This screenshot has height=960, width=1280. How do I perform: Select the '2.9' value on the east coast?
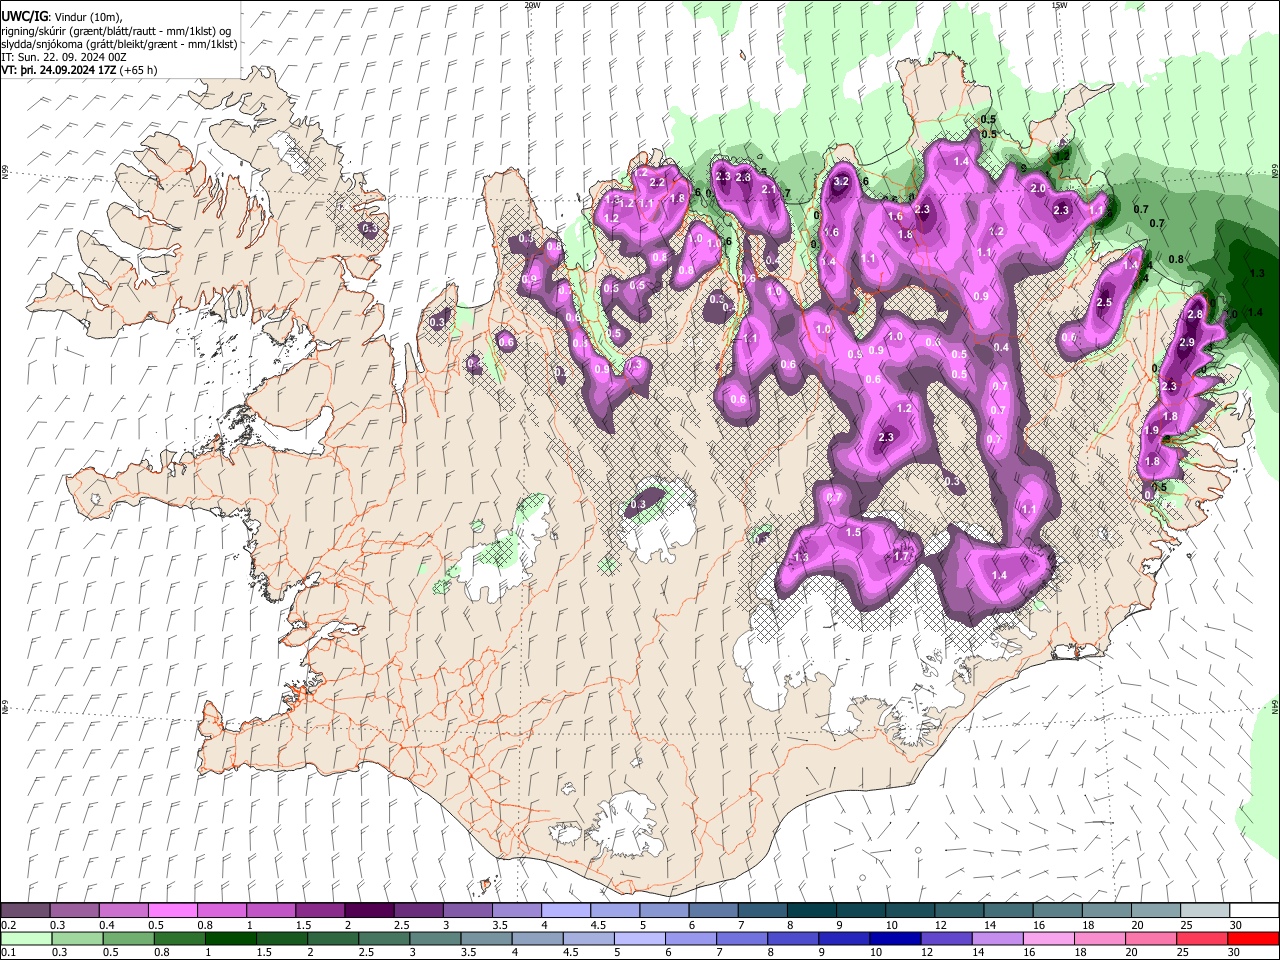pyautogui.click(x=1187, y=343)
